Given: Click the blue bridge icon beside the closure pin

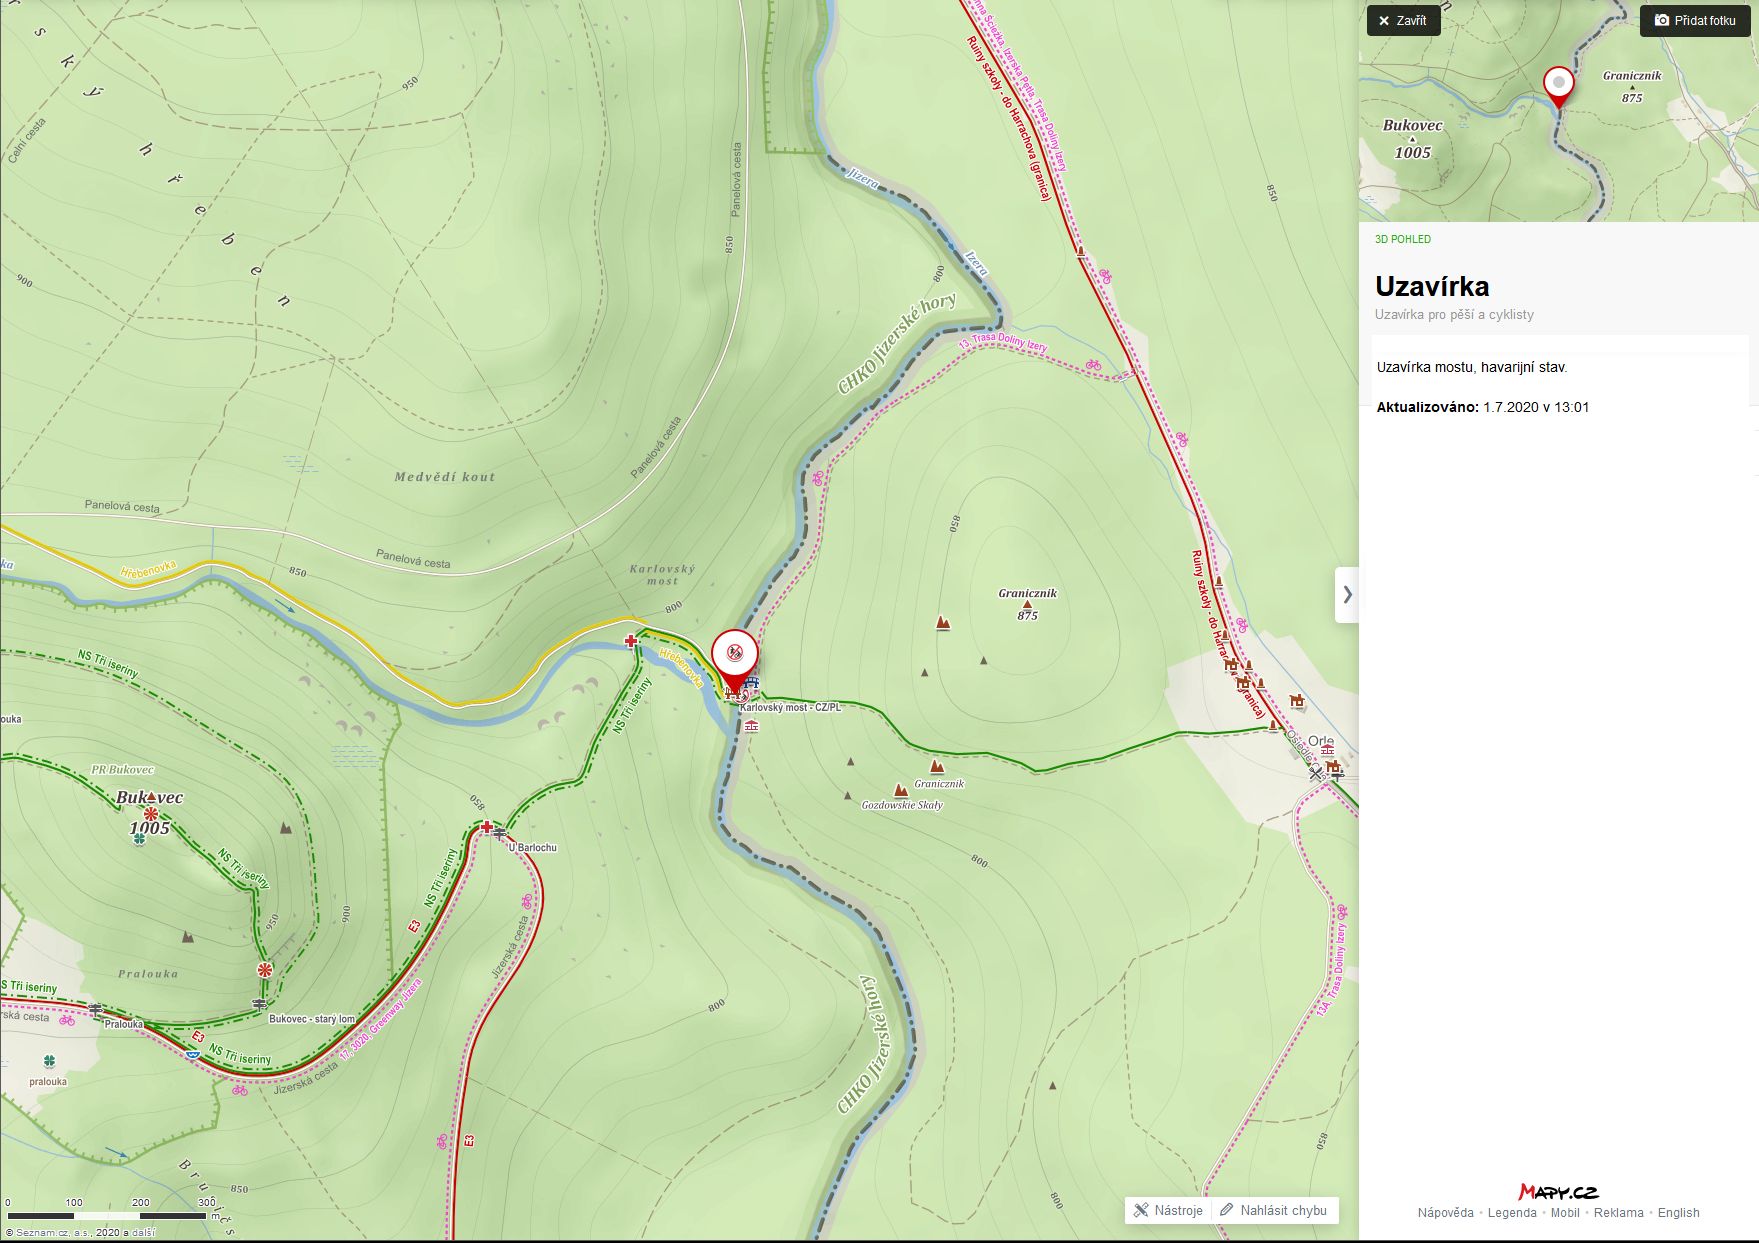Looking at the screenshot, I should pos(752,683).
